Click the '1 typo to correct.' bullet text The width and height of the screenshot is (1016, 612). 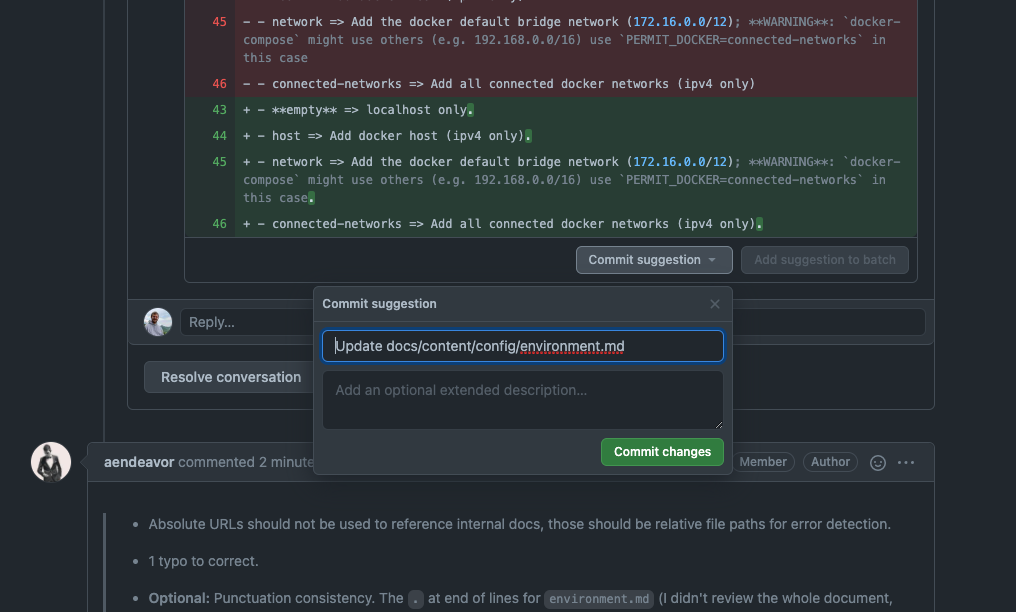203,561
